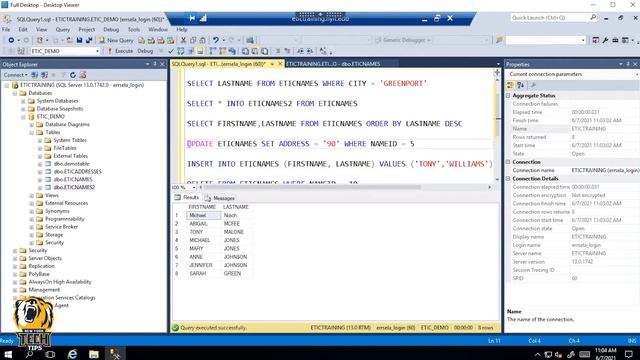Click the Cut scissors icon
Viewport: 640px width, 360px height.
[183, 40]
